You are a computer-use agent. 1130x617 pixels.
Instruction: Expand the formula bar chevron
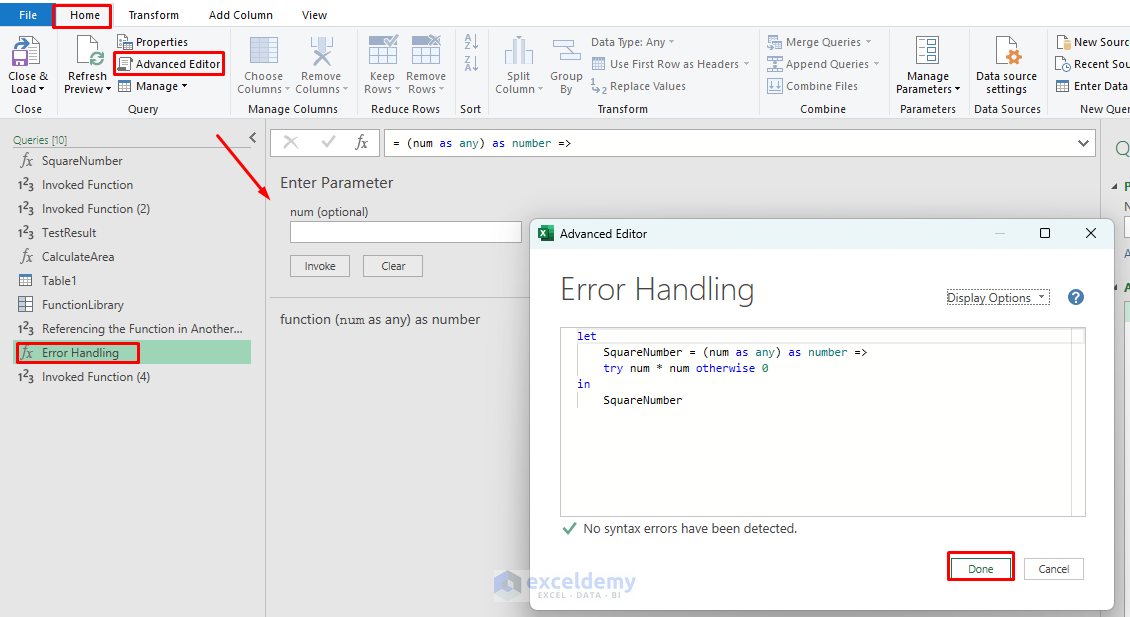(1082, 143)
